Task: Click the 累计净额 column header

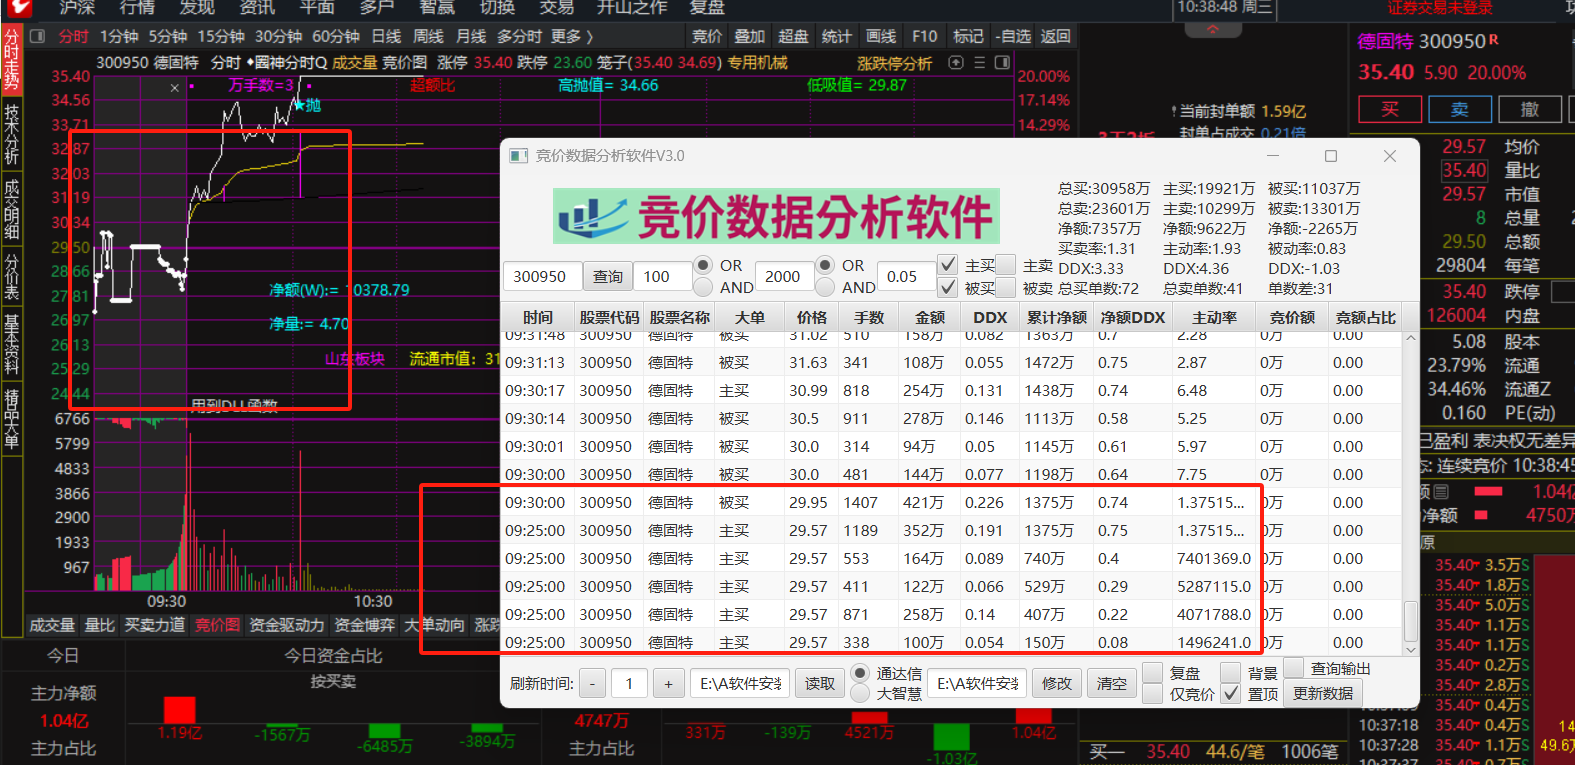Action: click(x=1057, y=317)
